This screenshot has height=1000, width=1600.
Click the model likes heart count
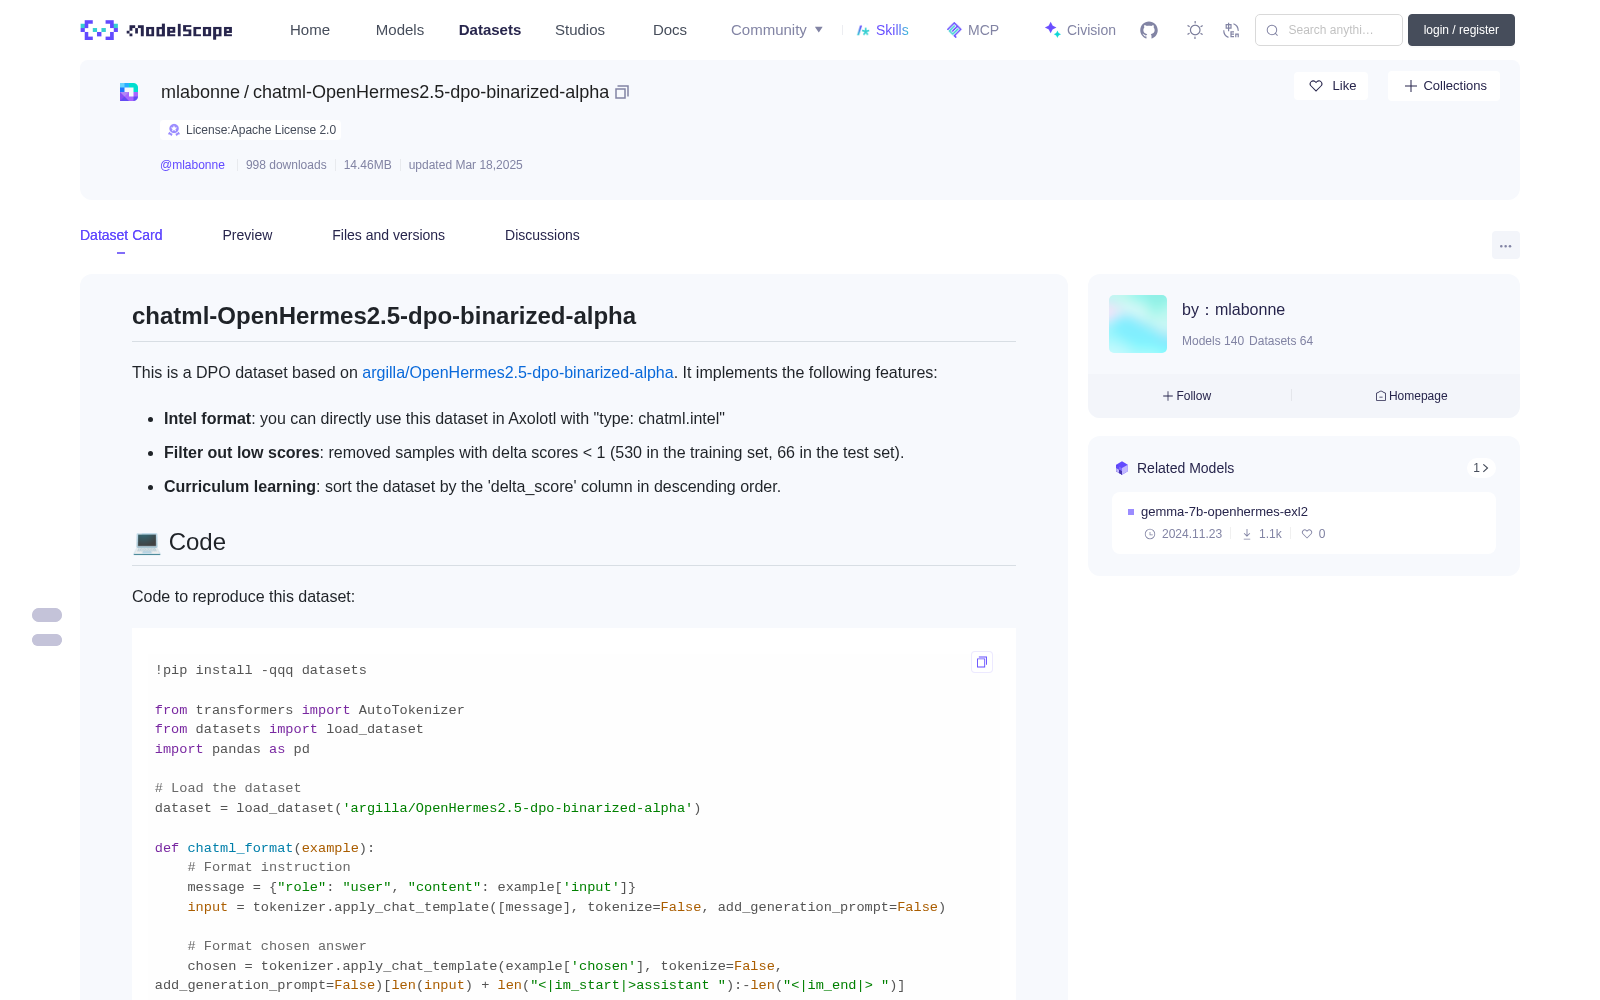click(x=1313, y=534)
